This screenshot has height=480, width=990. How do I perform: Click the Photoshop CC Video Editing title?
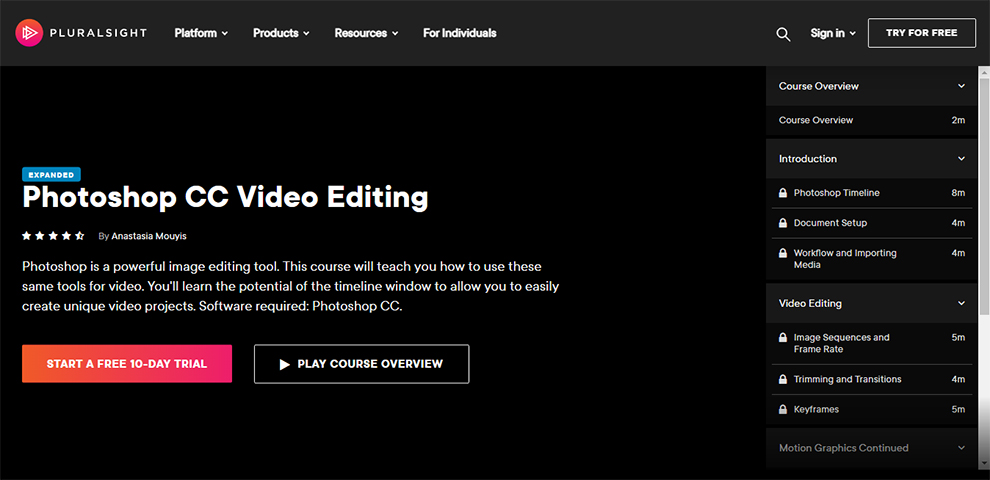tap(225, 198)
